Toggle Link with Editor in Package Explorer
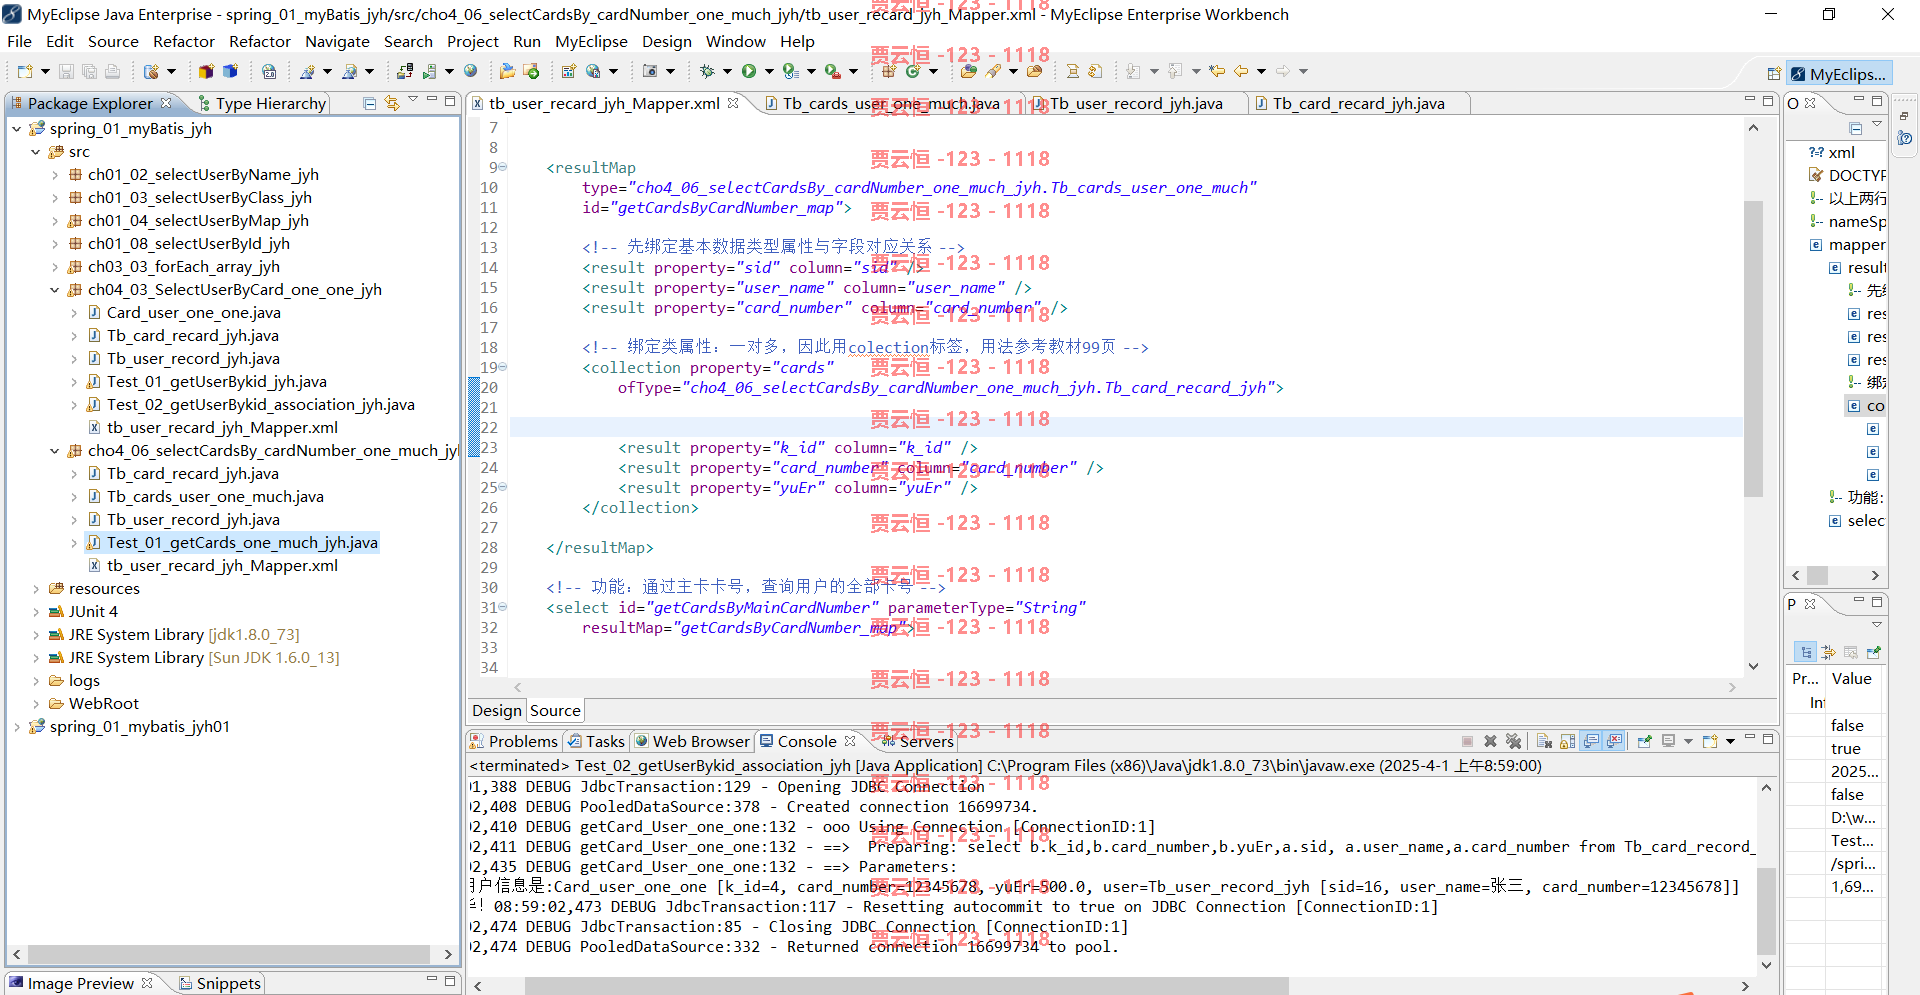 [392, 103]
